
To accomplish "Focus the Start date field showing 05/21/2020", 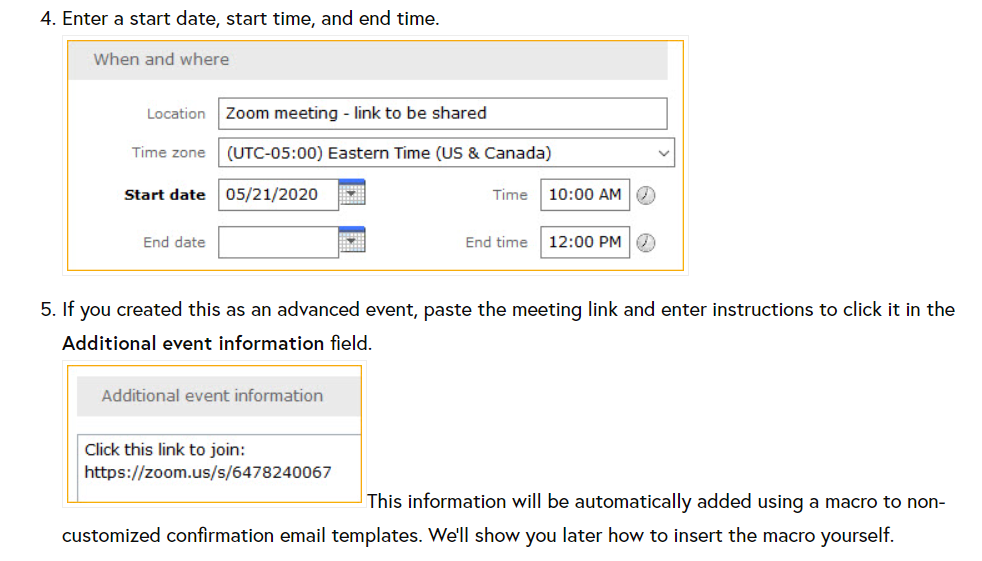I will coord(279,195).
